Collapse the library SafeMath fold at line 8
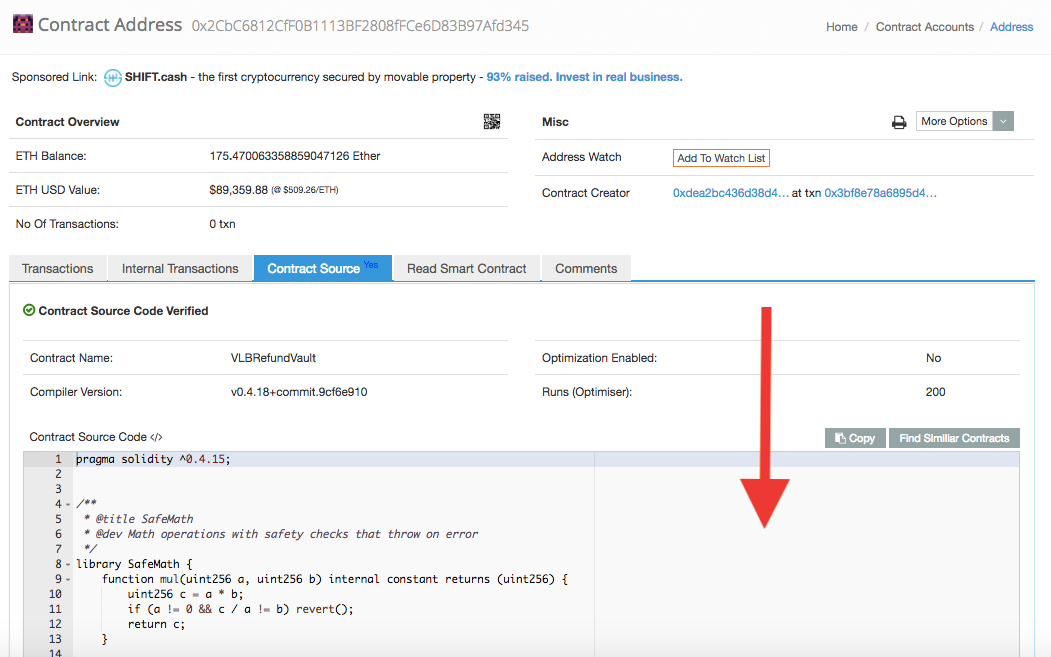 (x=68, y=564)
